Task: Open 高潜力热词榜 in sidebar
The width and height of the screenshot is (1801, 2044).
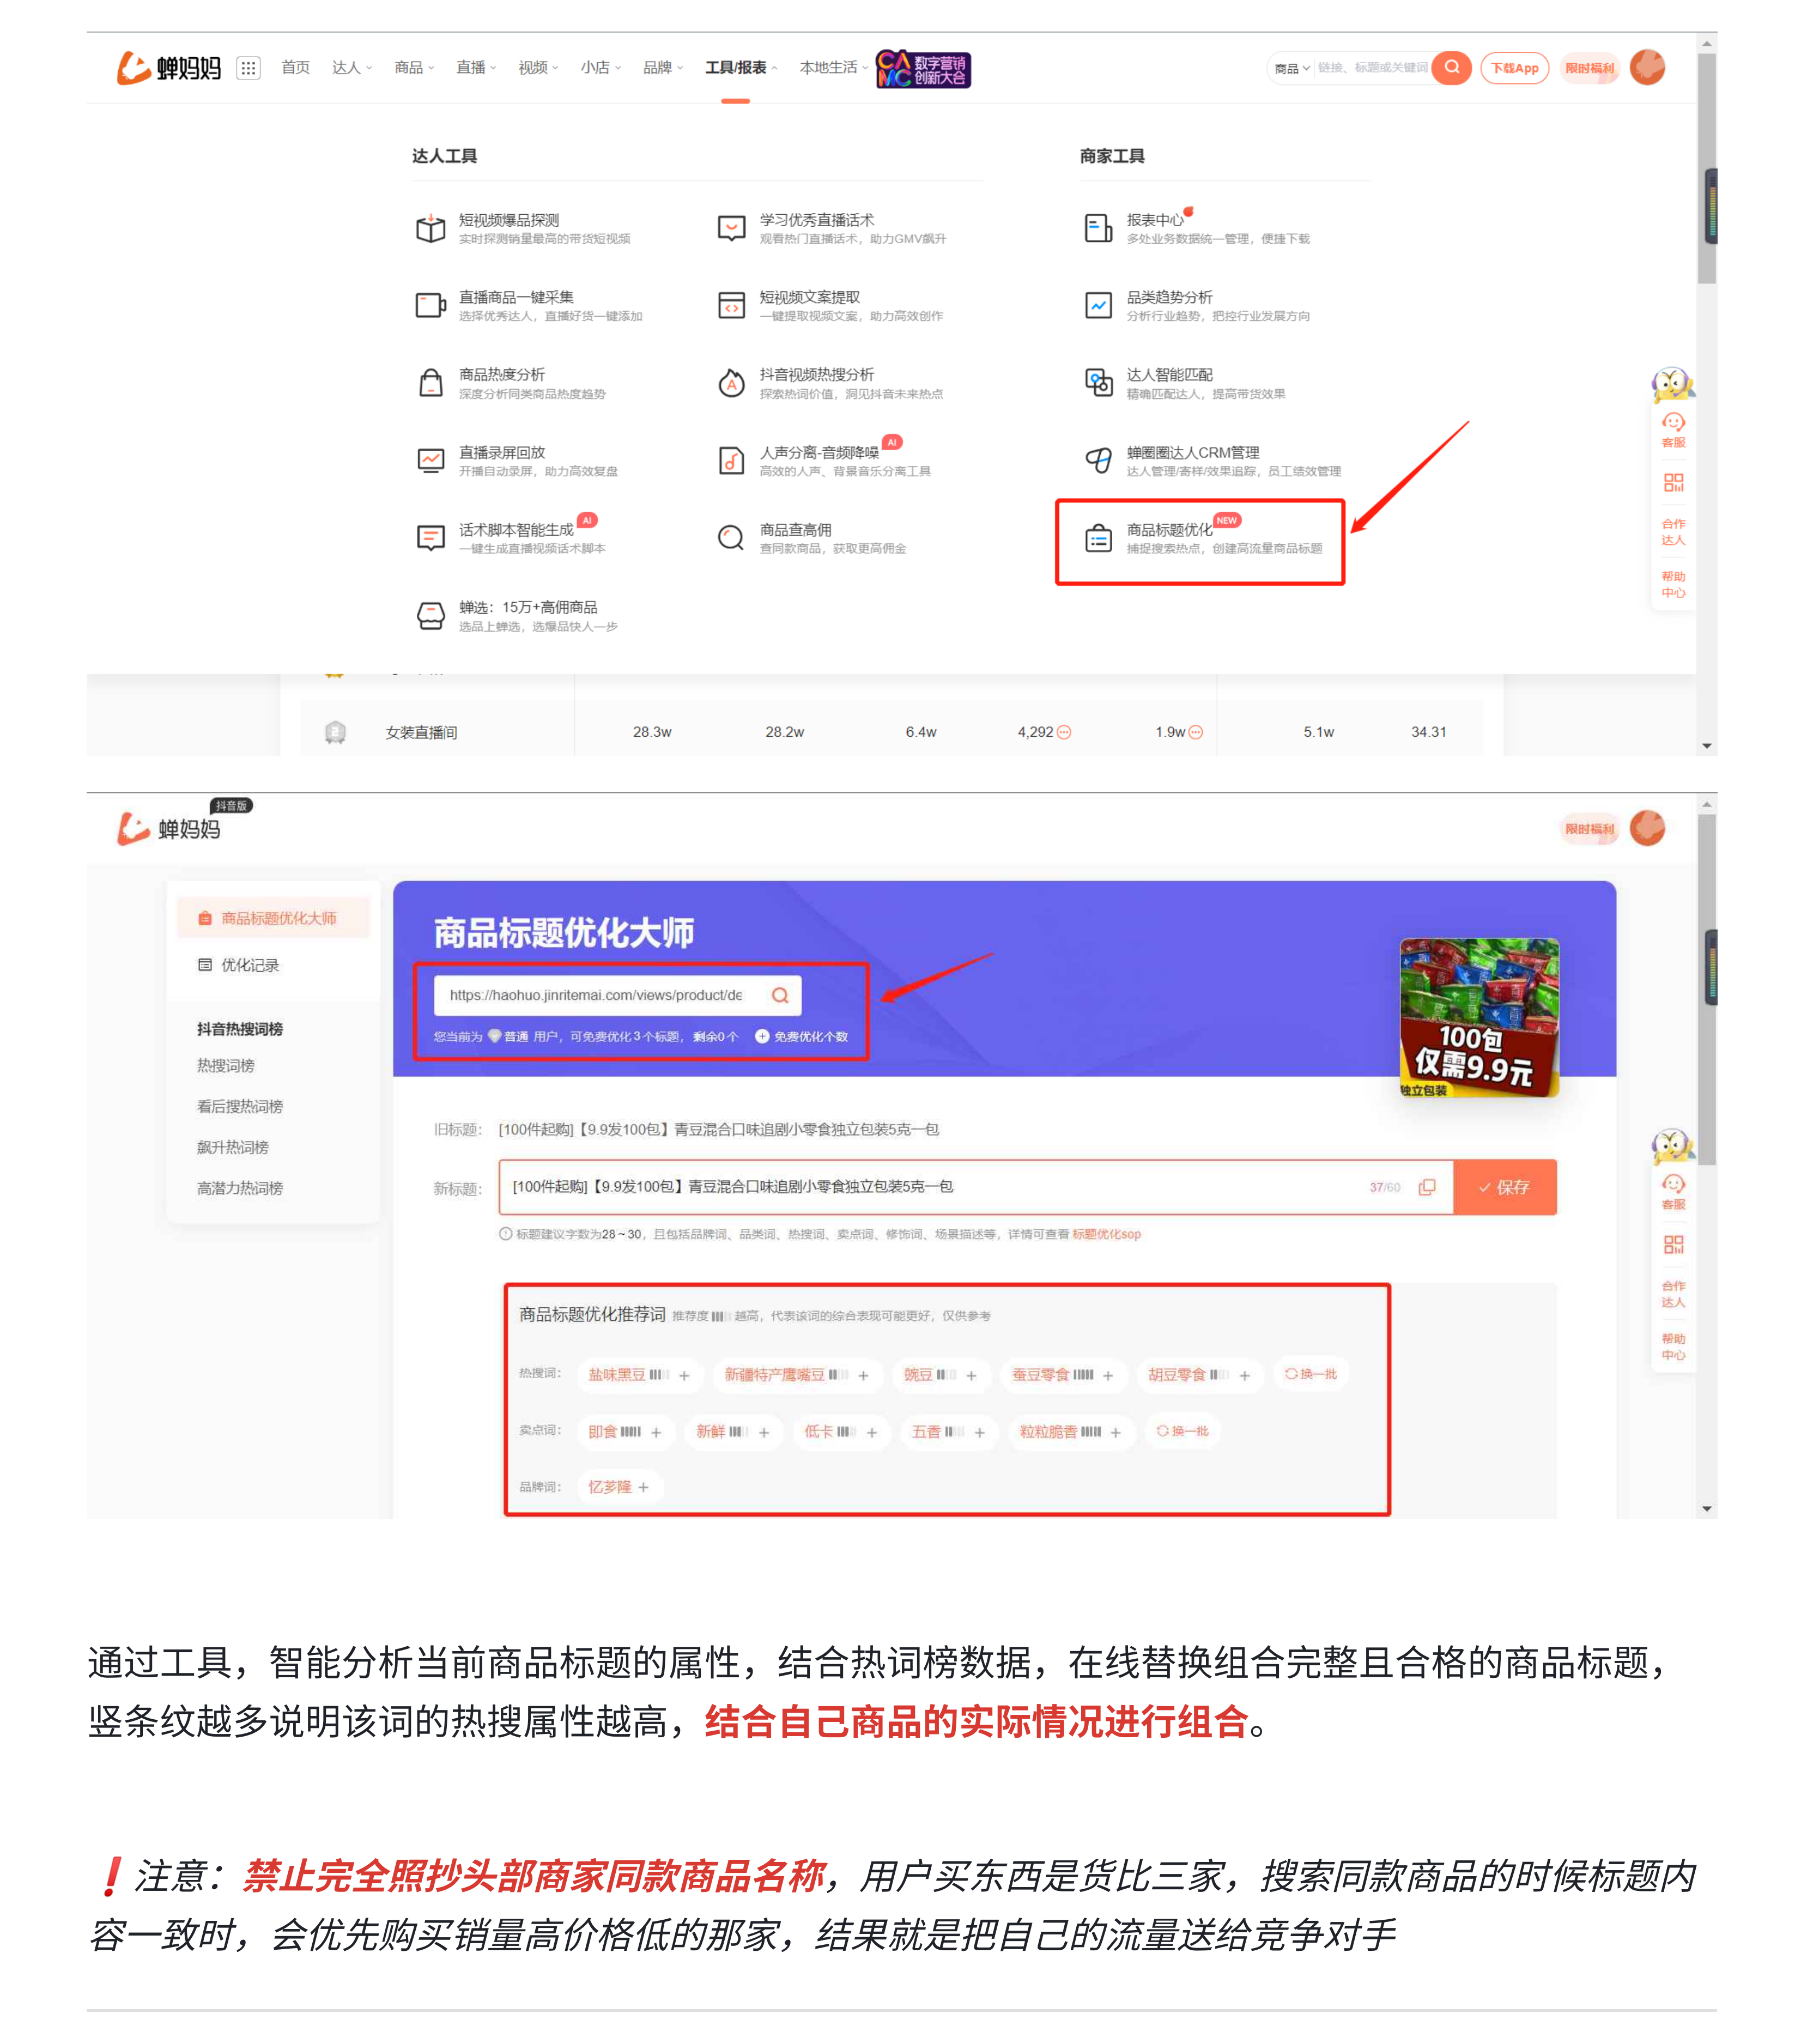Action: point(240,1189)
